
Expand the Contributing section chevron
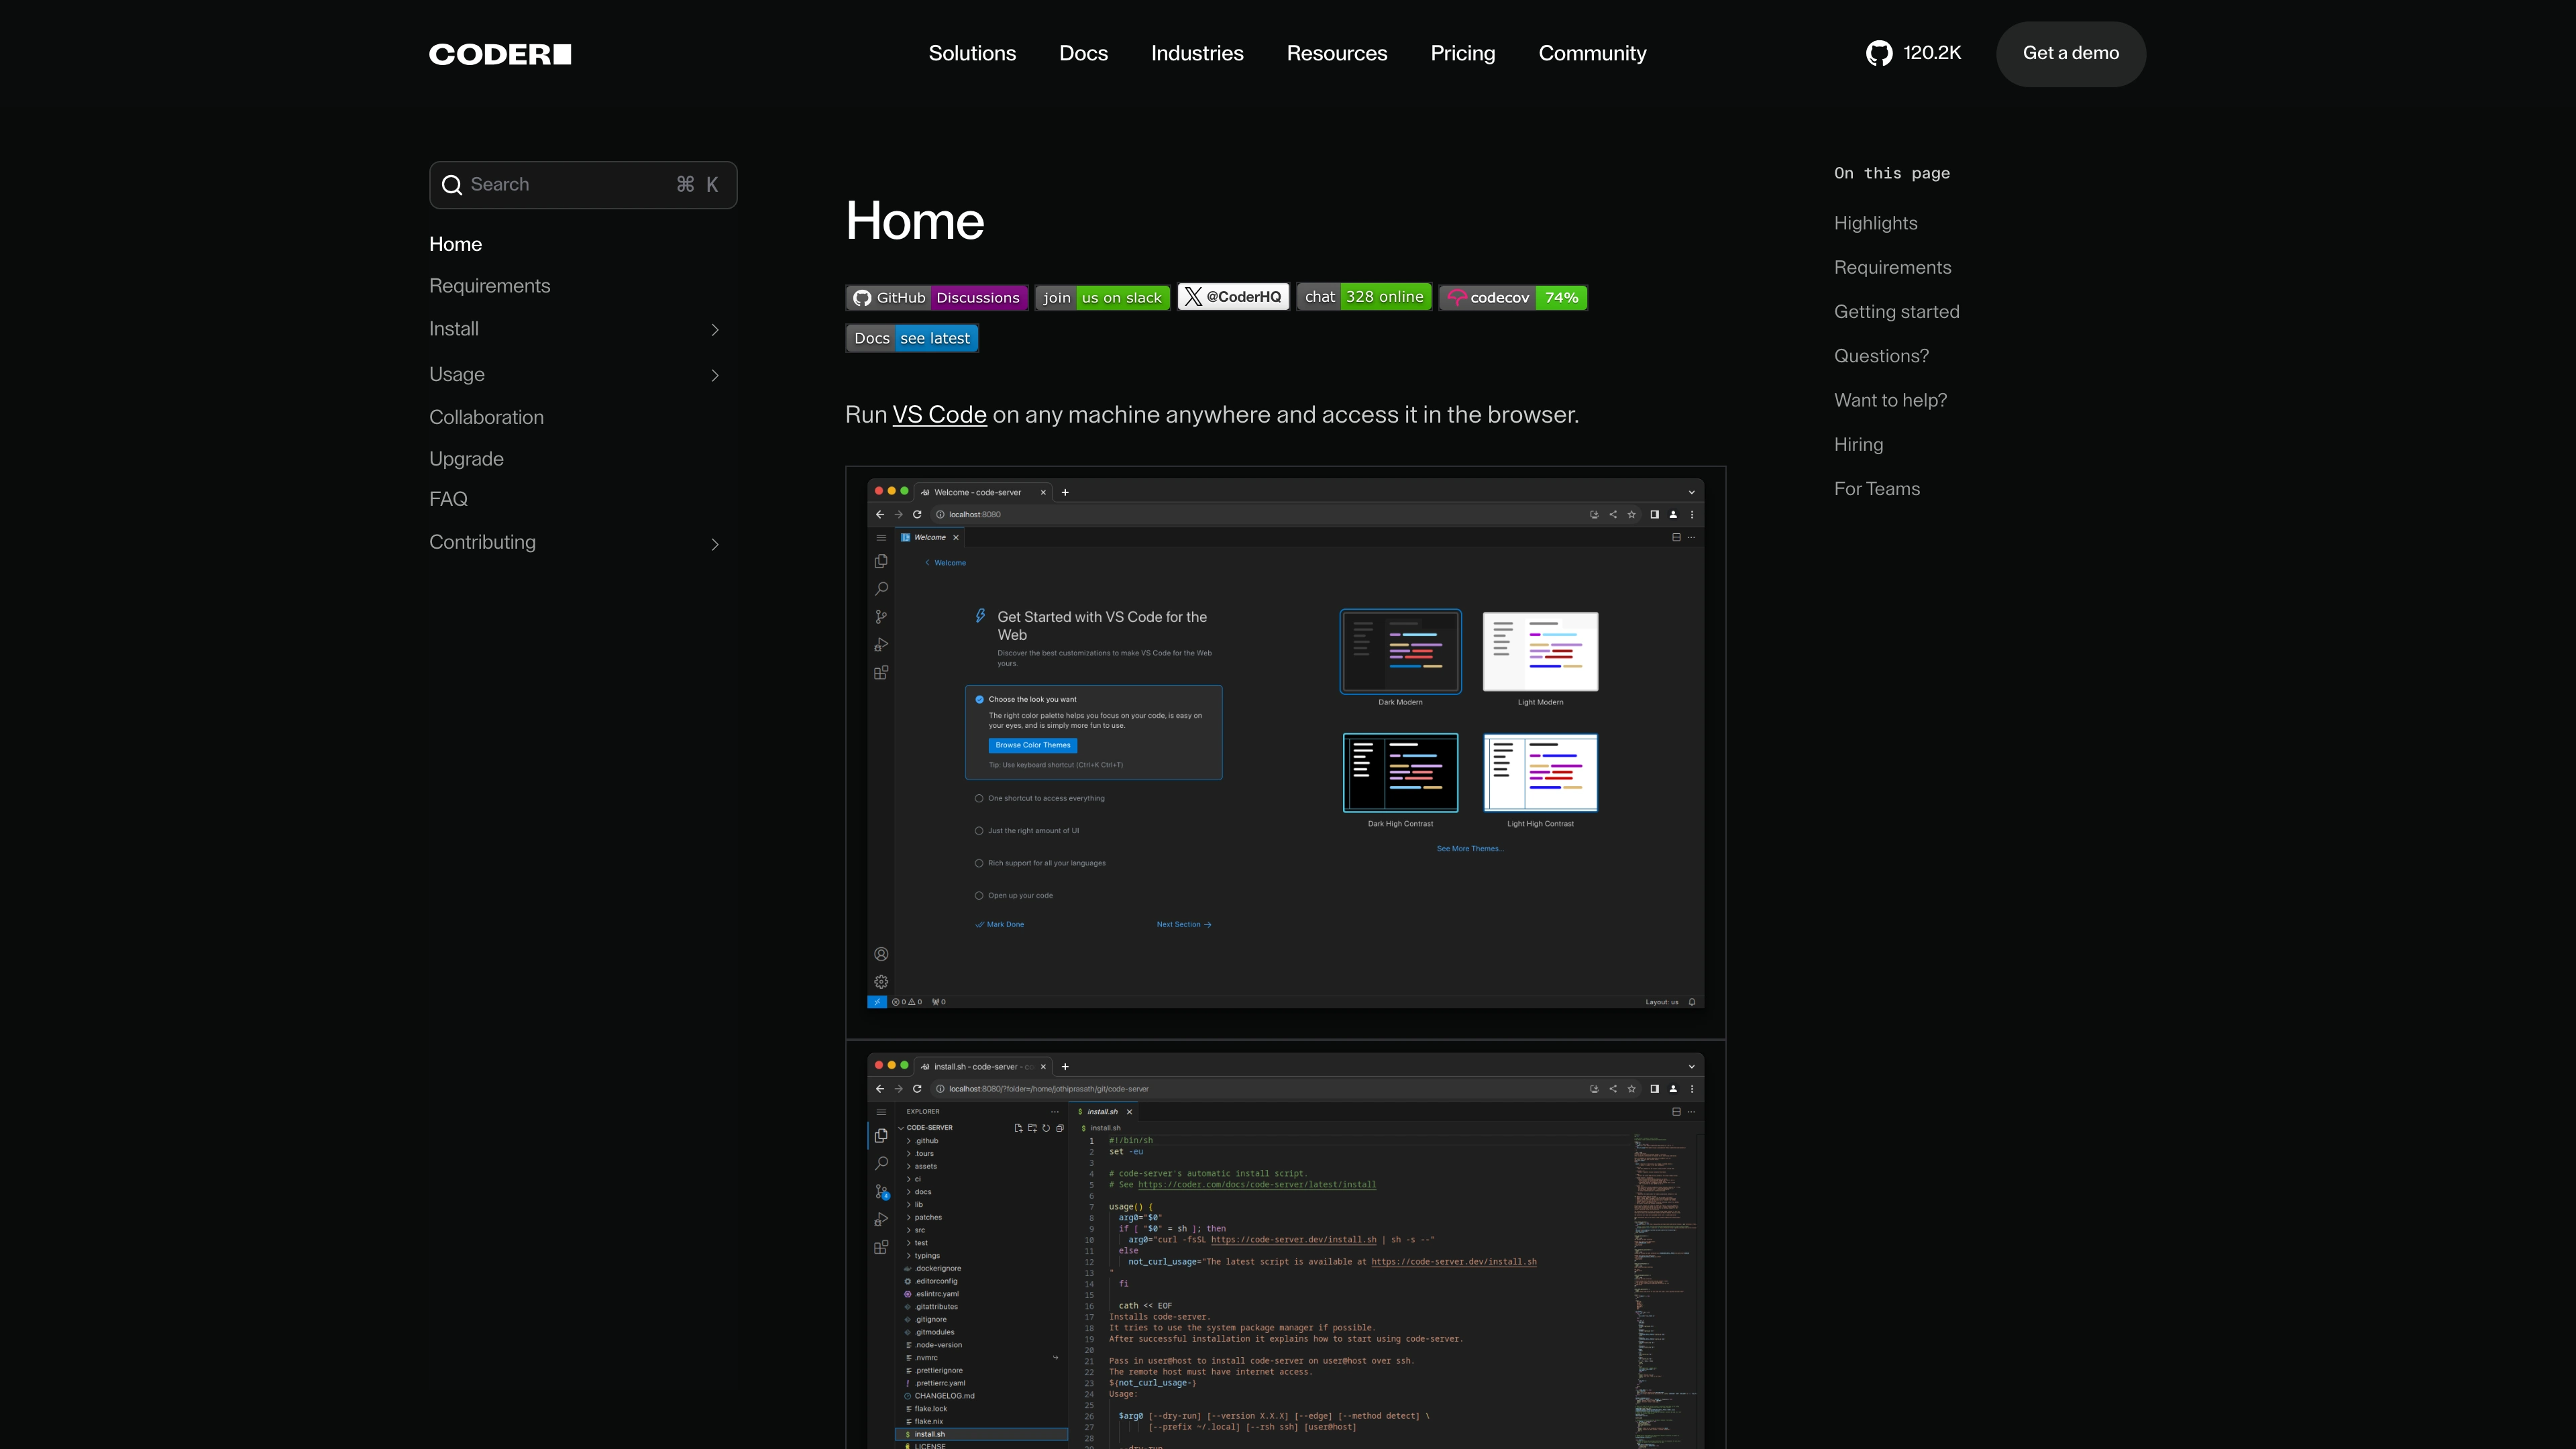(x=715, y=544)
